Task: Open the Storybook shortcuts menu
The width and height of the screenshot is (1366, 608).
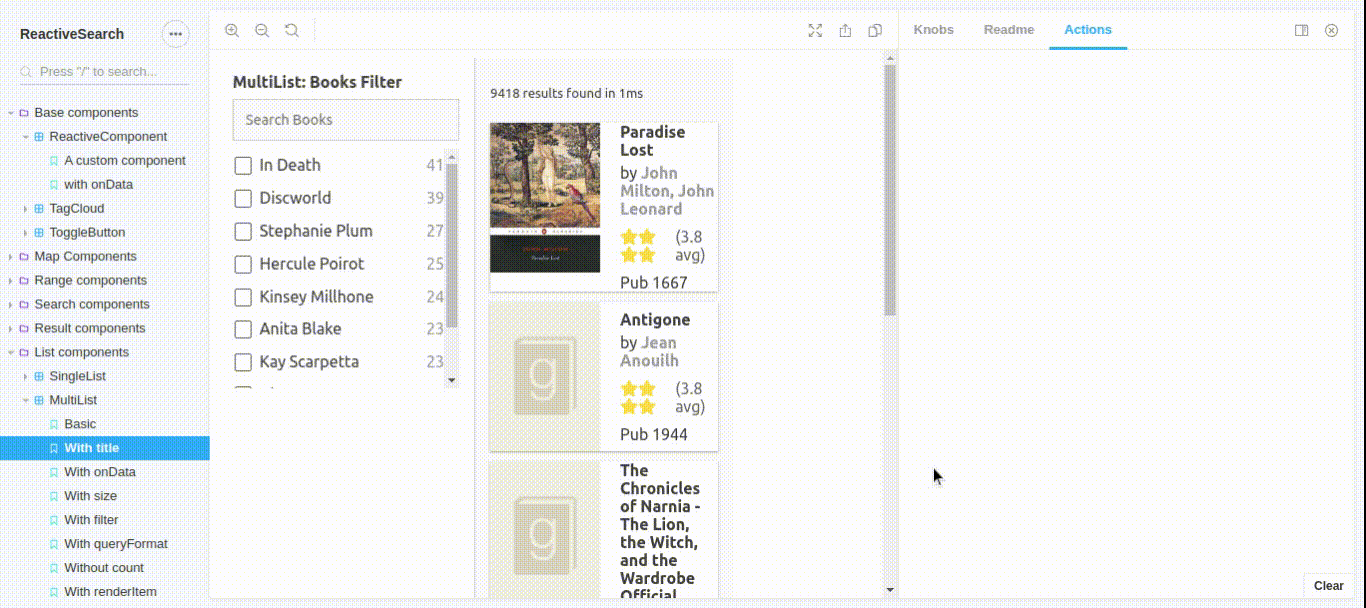Action: 176,33
